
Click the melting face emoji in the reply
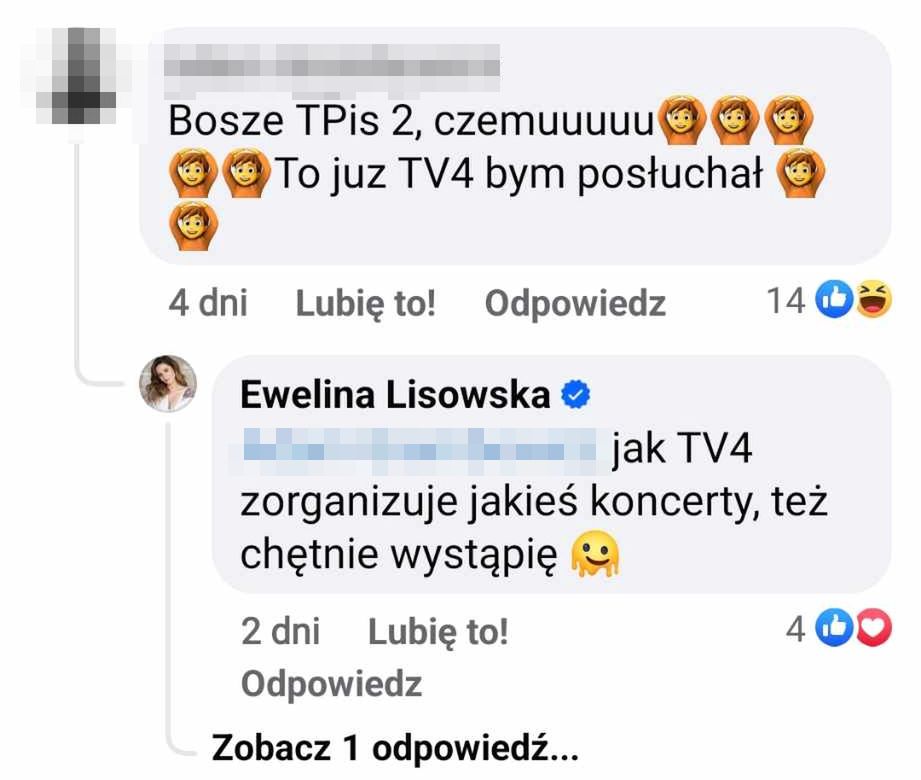pos(596,554)
